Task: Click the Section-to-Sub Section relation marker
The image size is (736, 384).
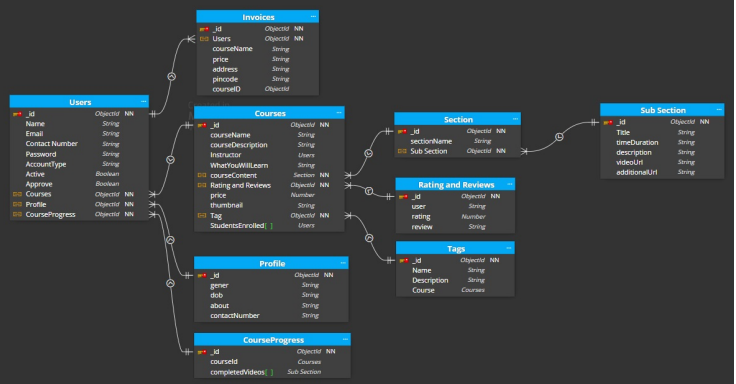Action: [559, 137]
